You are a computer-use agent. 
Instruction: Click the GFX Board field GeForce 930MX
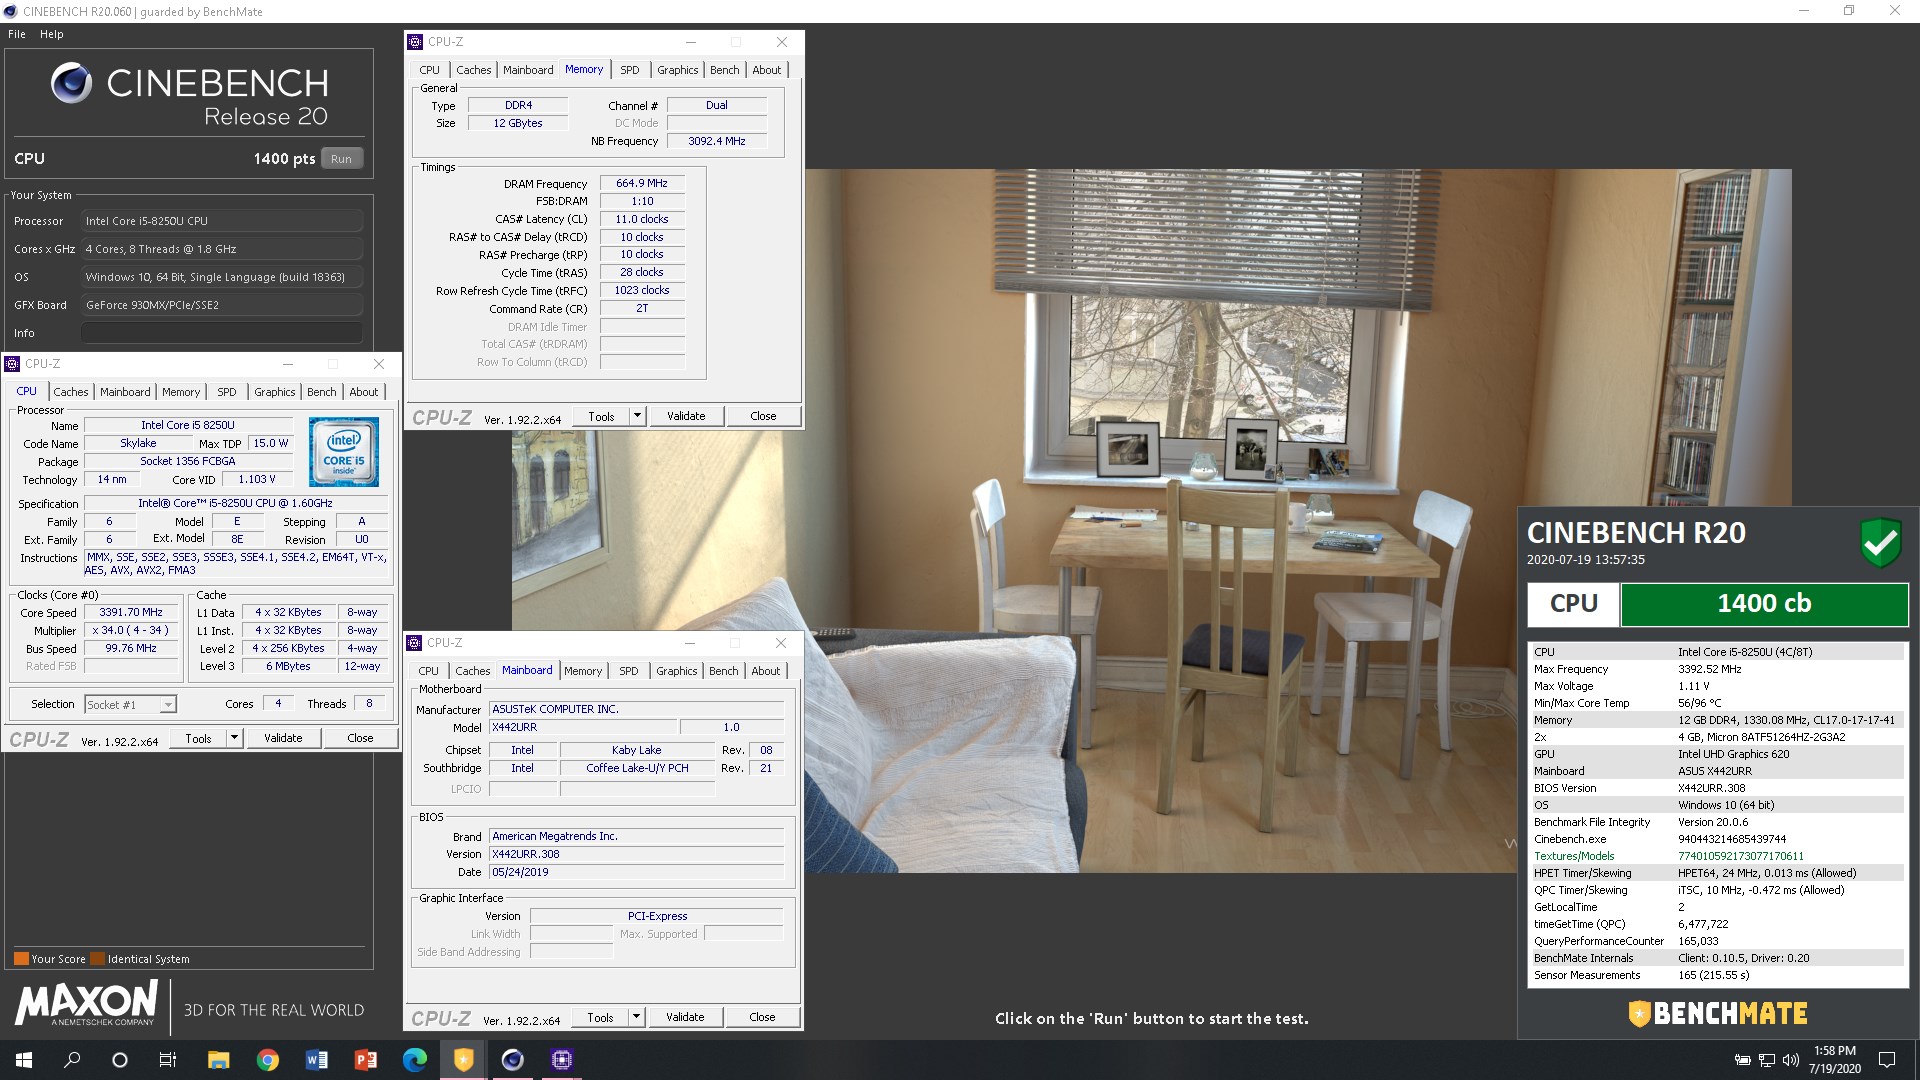click(222, 305)
